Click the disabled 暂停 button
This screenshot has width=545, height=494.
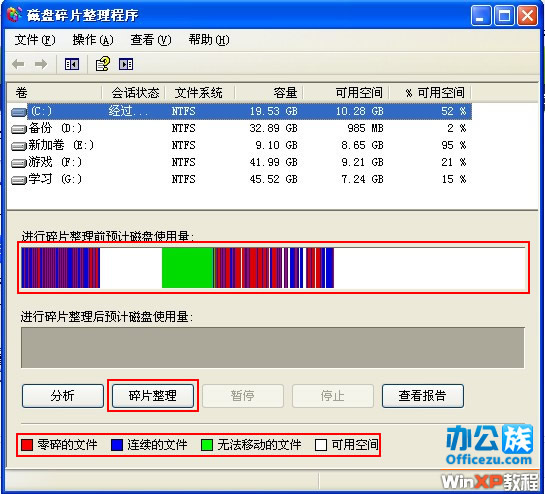click(x=243, y=396)
